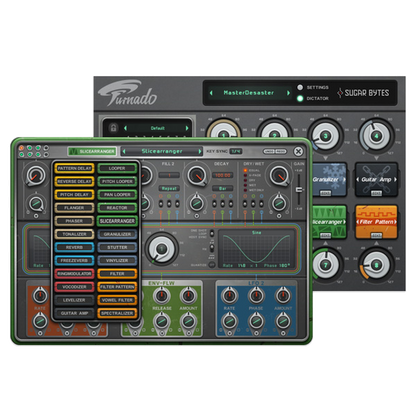Screen dimensions: 416x416
Task: Click the LFO 2 Rate knob
Action: coord(229,295)
